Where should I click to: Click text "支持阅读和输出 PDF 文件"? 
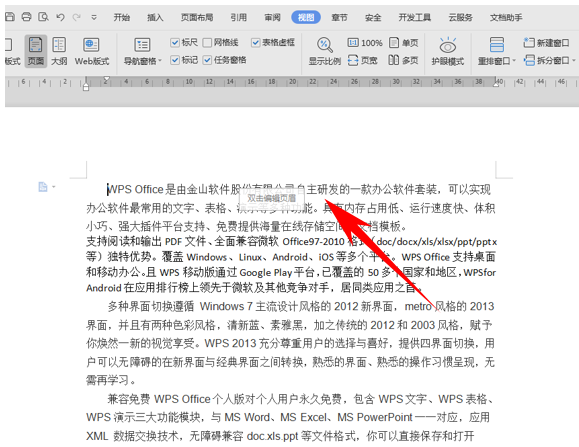(146, 242)
